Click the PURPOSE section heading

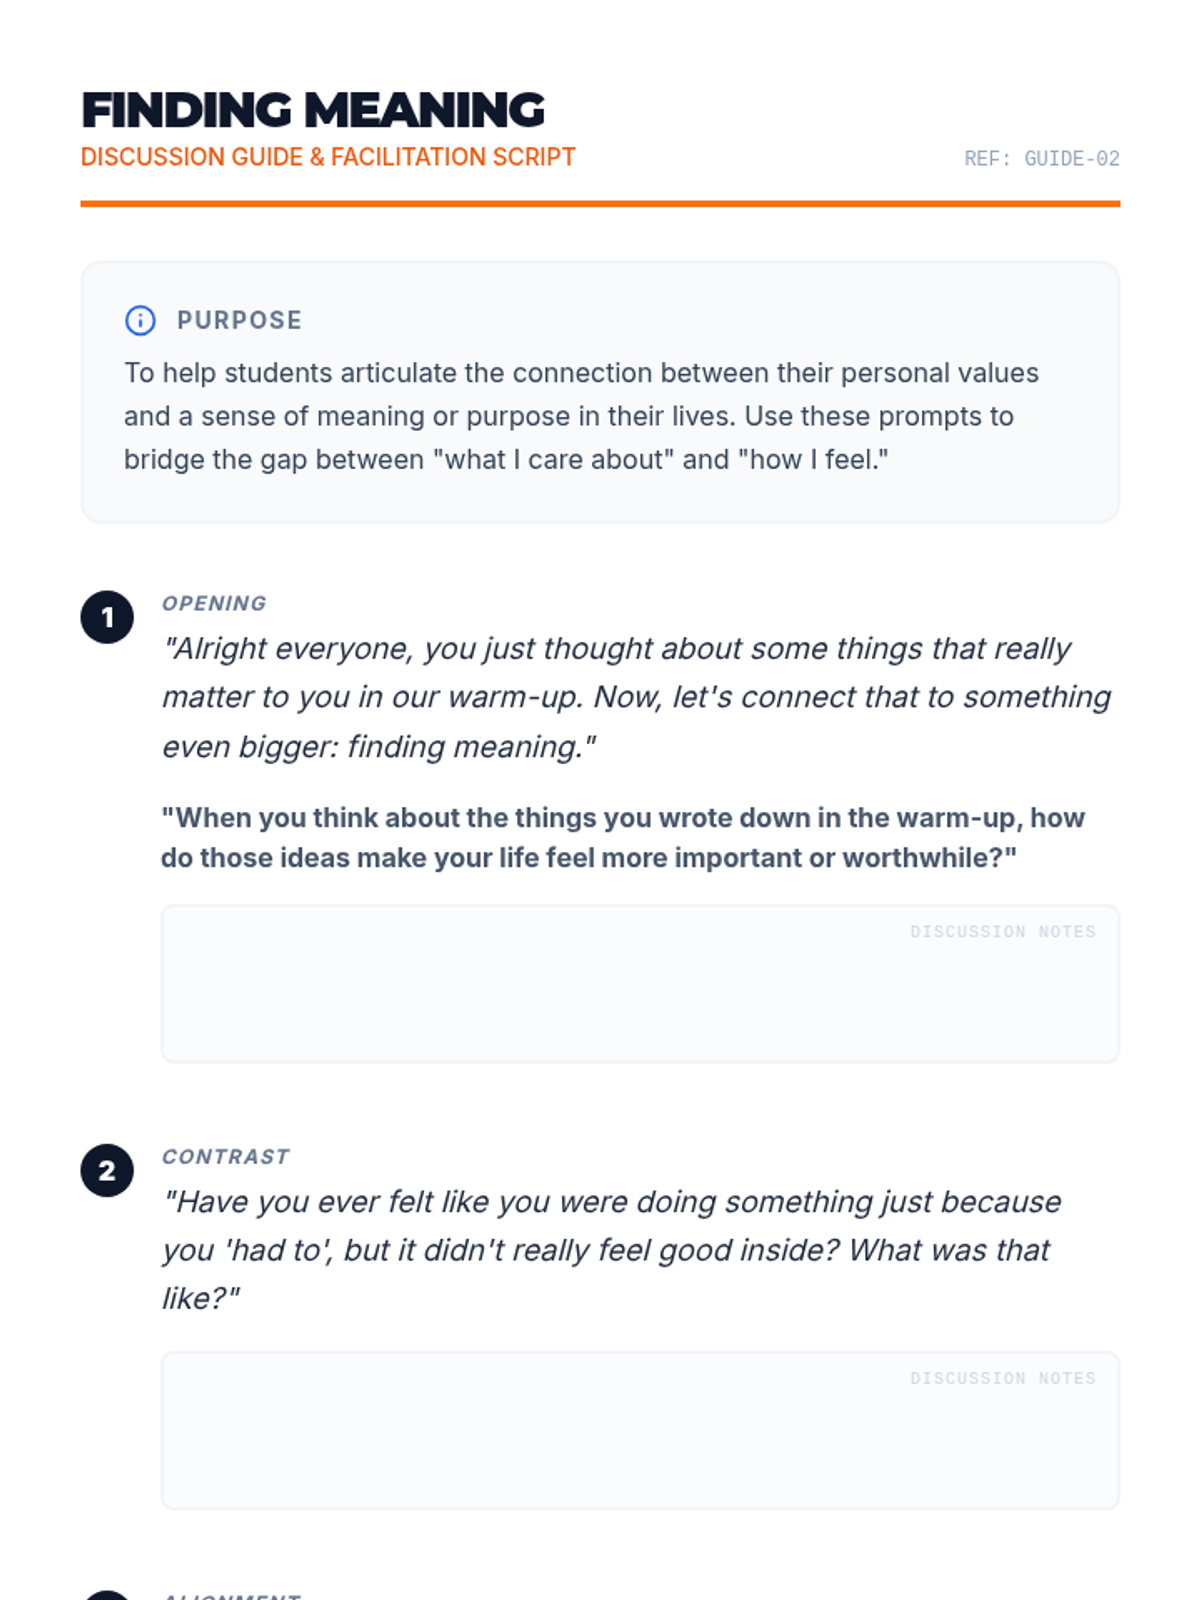pyautogui.click(x=239, y=320)
